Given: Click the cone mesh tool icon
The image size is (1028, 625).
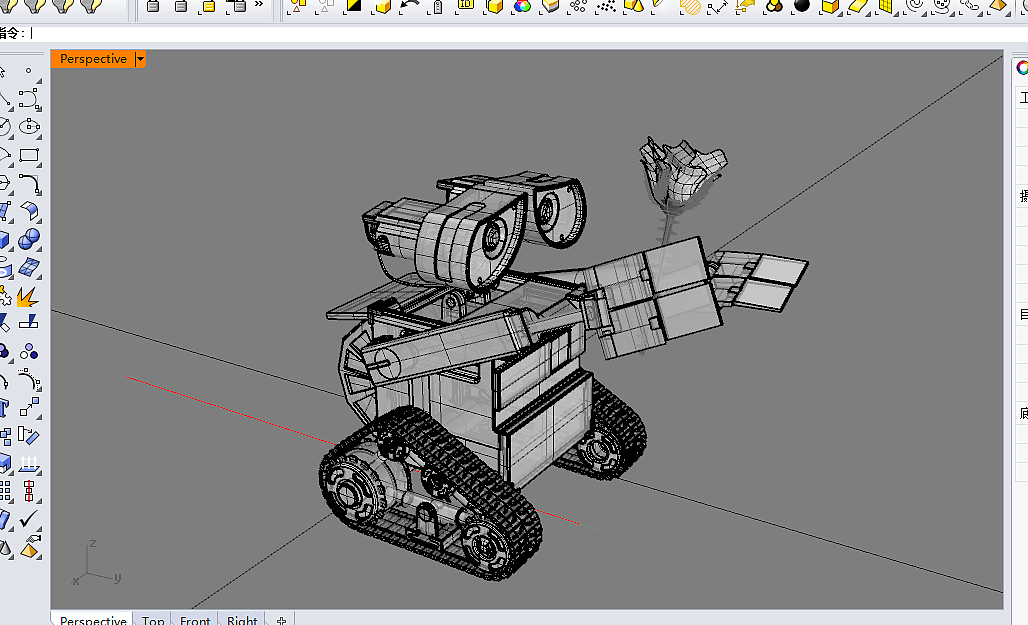Looking at the screenshot, I should tap(5, 548).
